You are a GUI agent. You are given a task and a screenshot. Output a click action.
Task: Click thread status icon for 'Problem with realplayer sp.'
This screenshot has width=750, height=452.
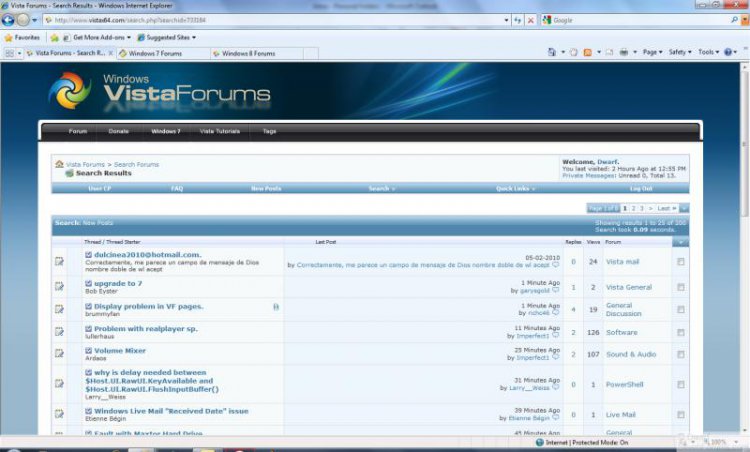(59, 331)
